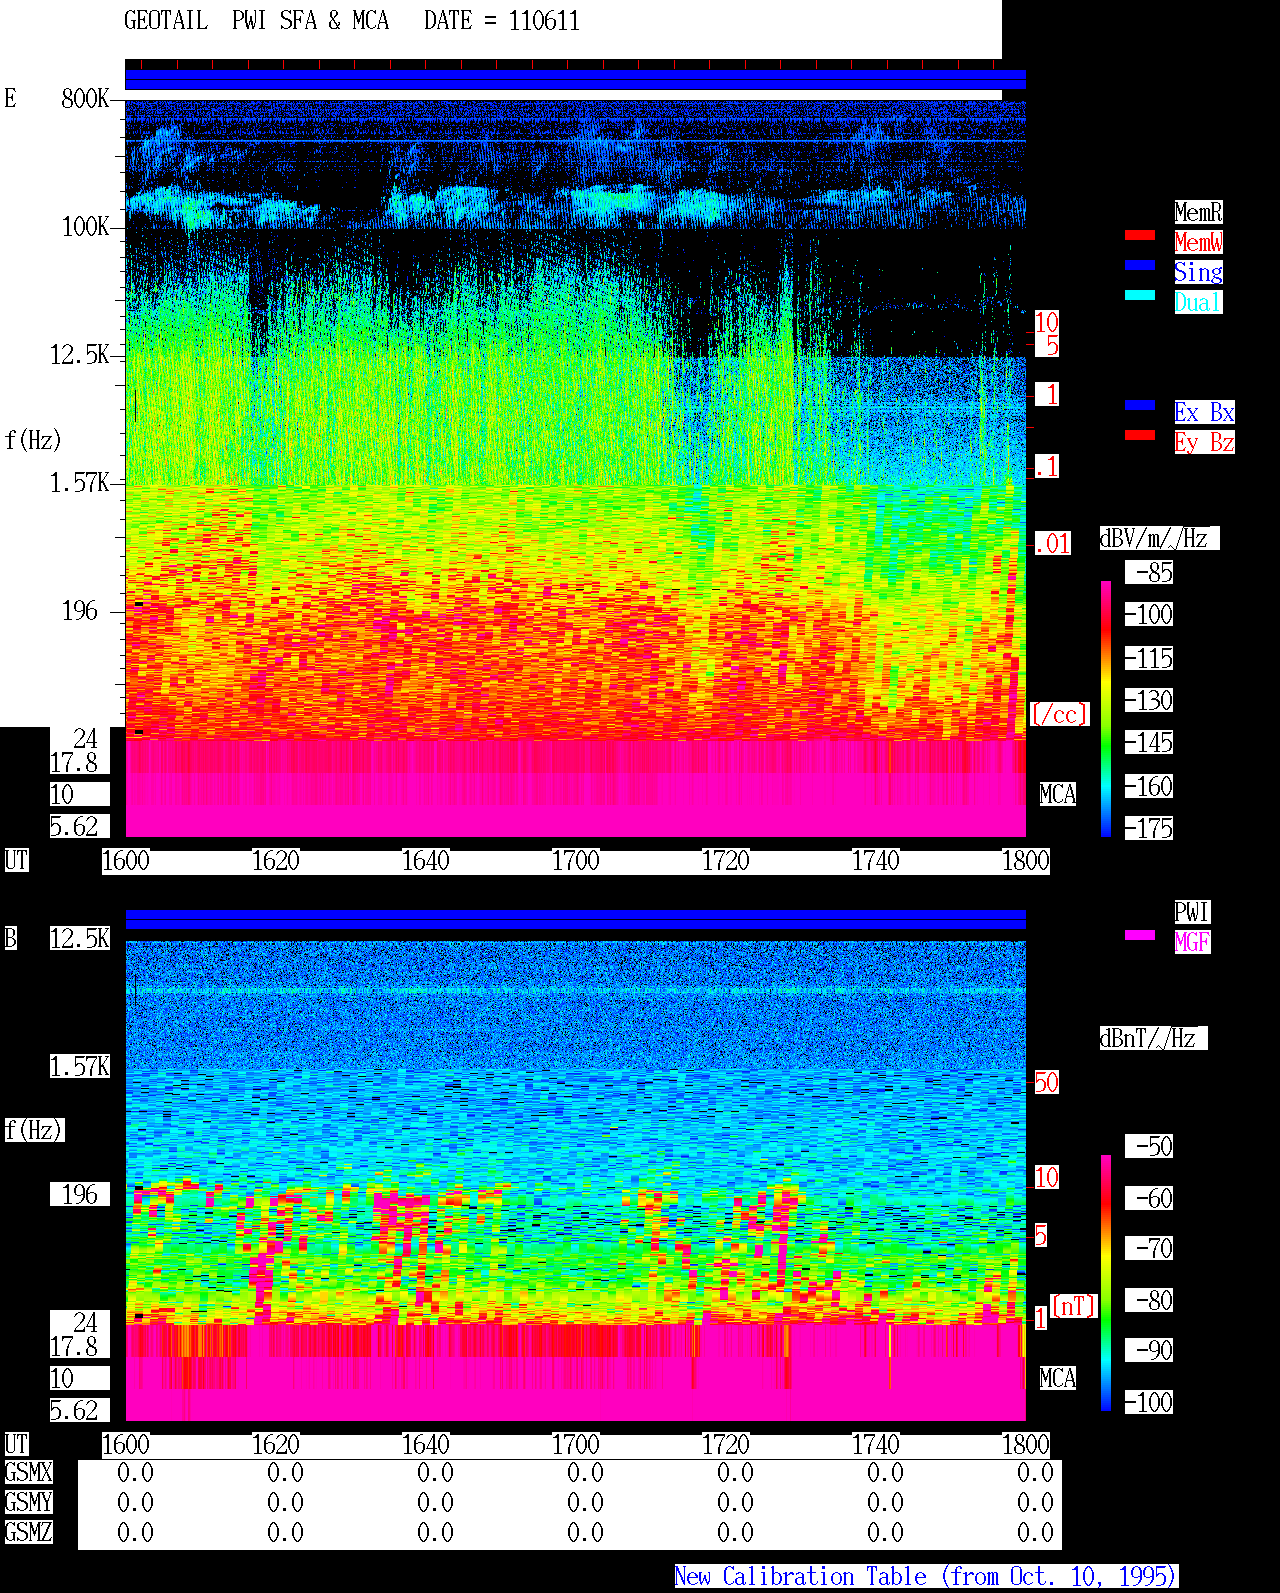Viewport: 1280px width, 1593px height.
Task: Click the [nT] field axis label
Action: point(1074,1306)
